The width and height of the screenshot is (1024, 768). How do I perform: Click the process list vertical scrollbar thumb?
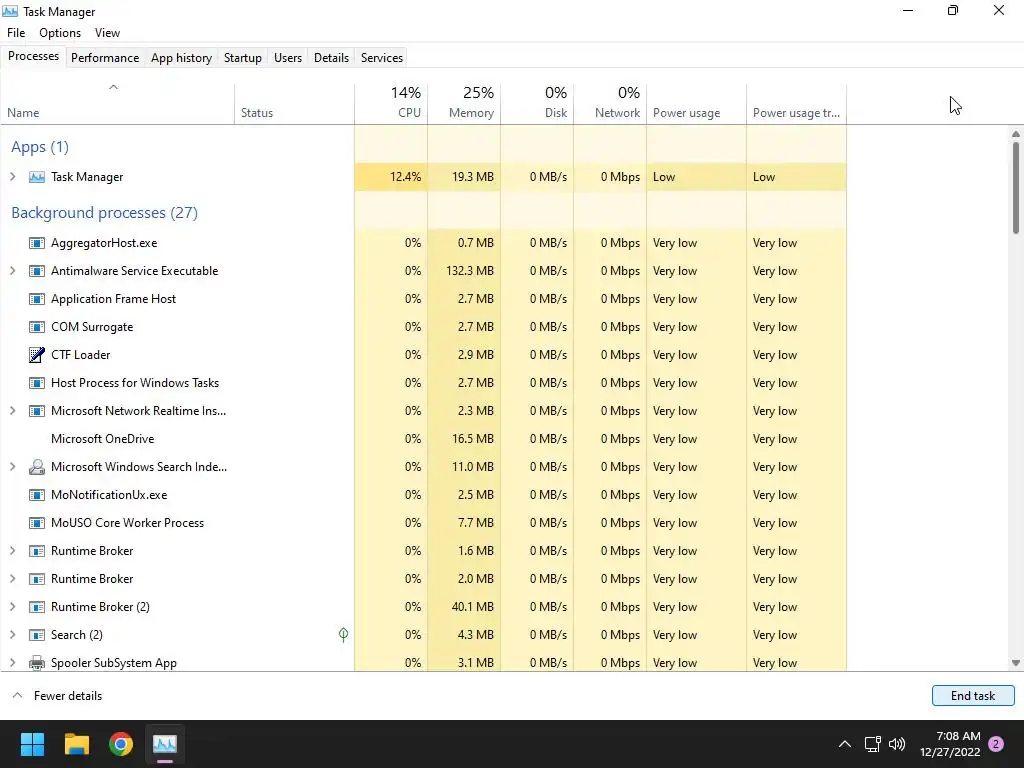tap(1016, 187)
